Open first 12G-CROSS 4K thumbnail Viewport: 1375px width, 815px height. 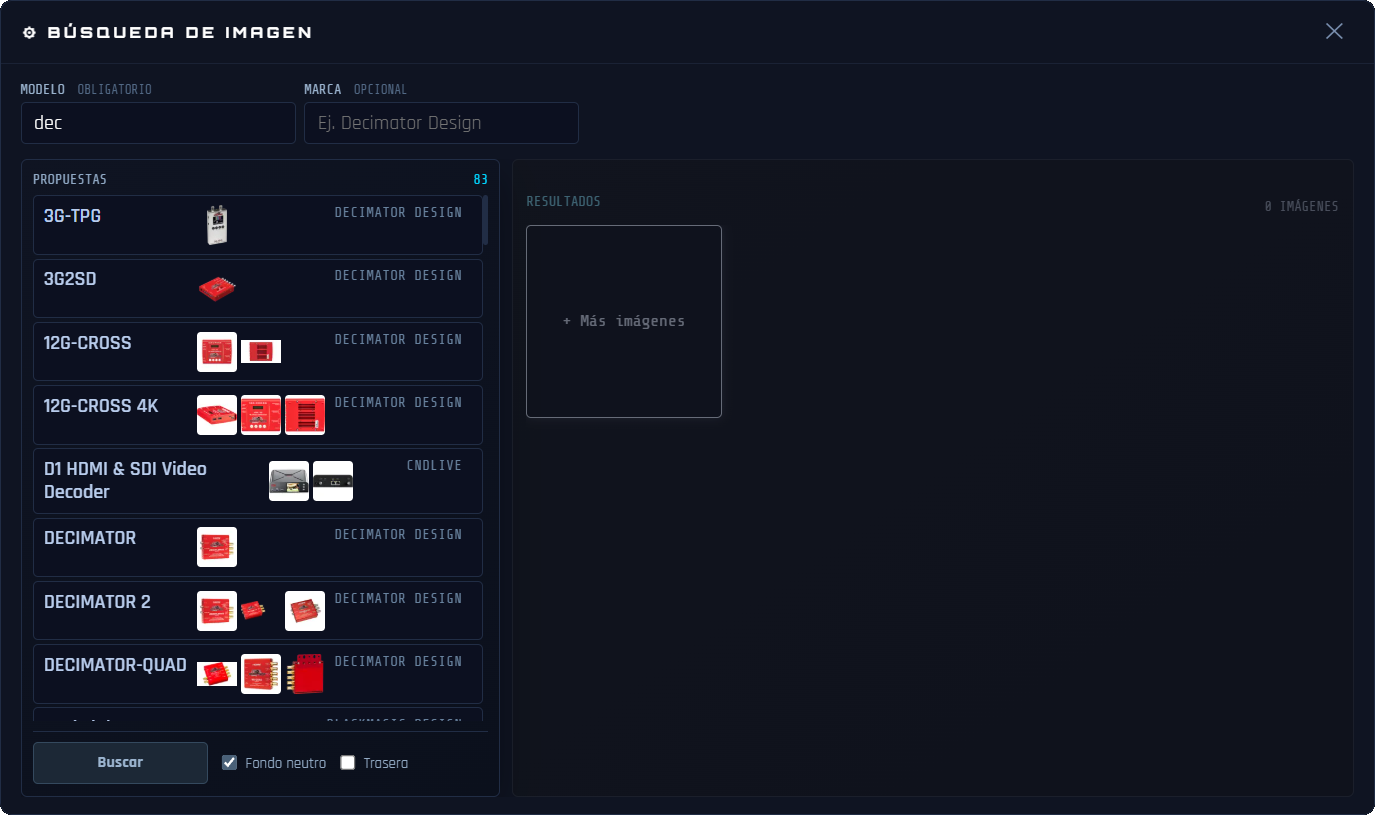[x=217, y=415]
